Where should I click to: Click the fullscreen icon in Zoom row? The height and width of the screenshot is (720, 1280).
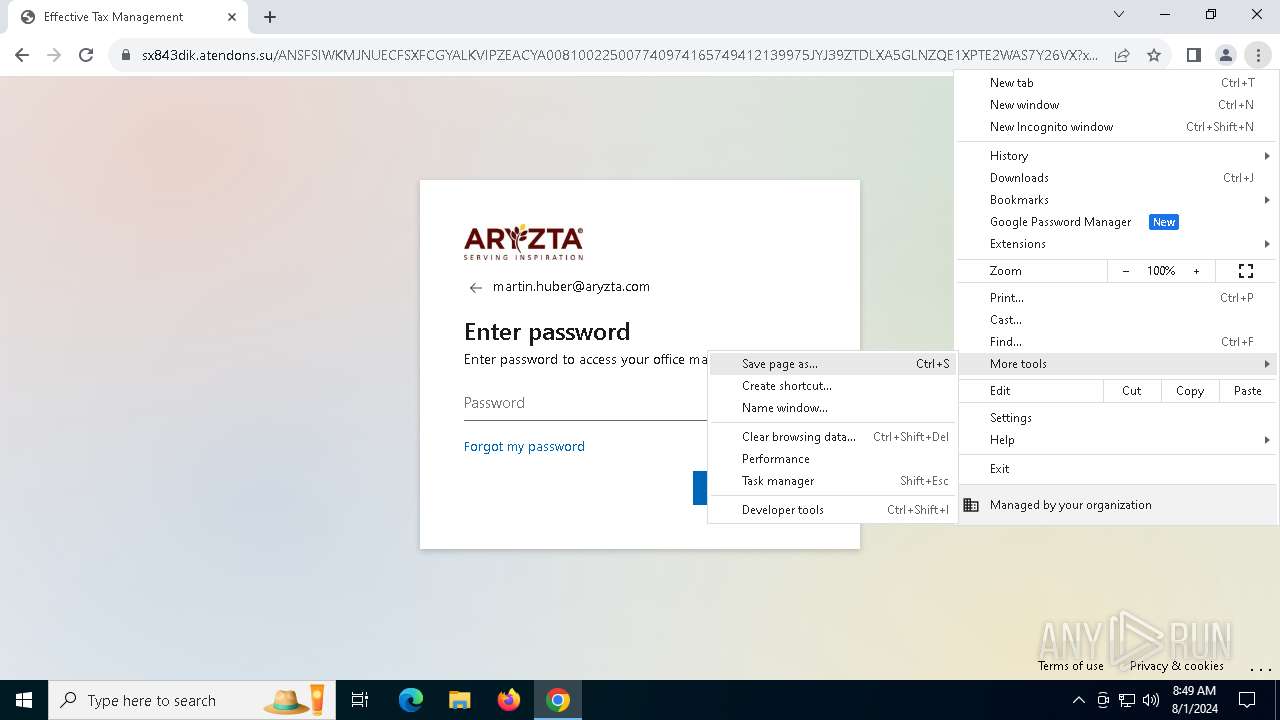point(1246,271)
